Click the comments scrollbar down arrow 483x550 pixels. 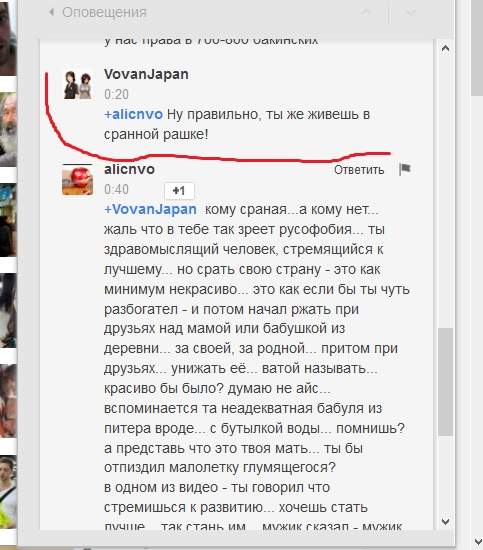point(445,521)
